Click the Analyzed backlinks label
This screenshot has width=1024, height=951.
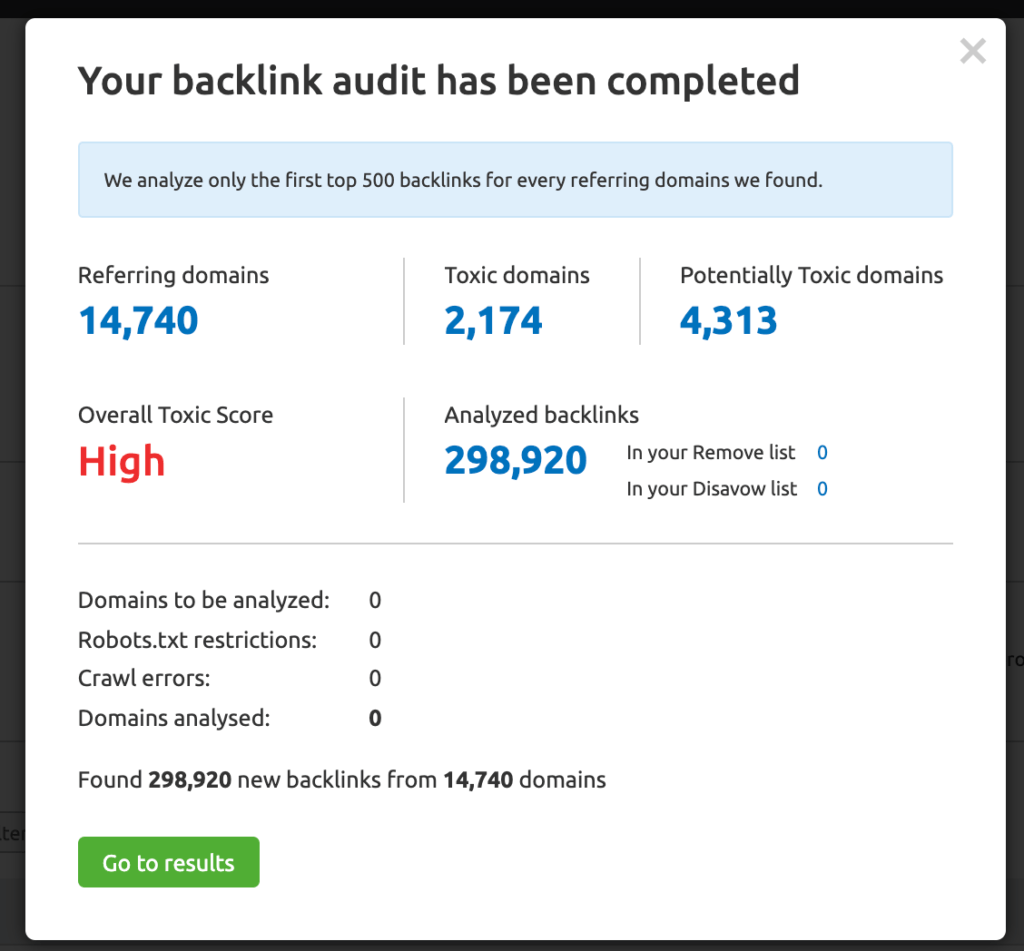click(542, 415)
